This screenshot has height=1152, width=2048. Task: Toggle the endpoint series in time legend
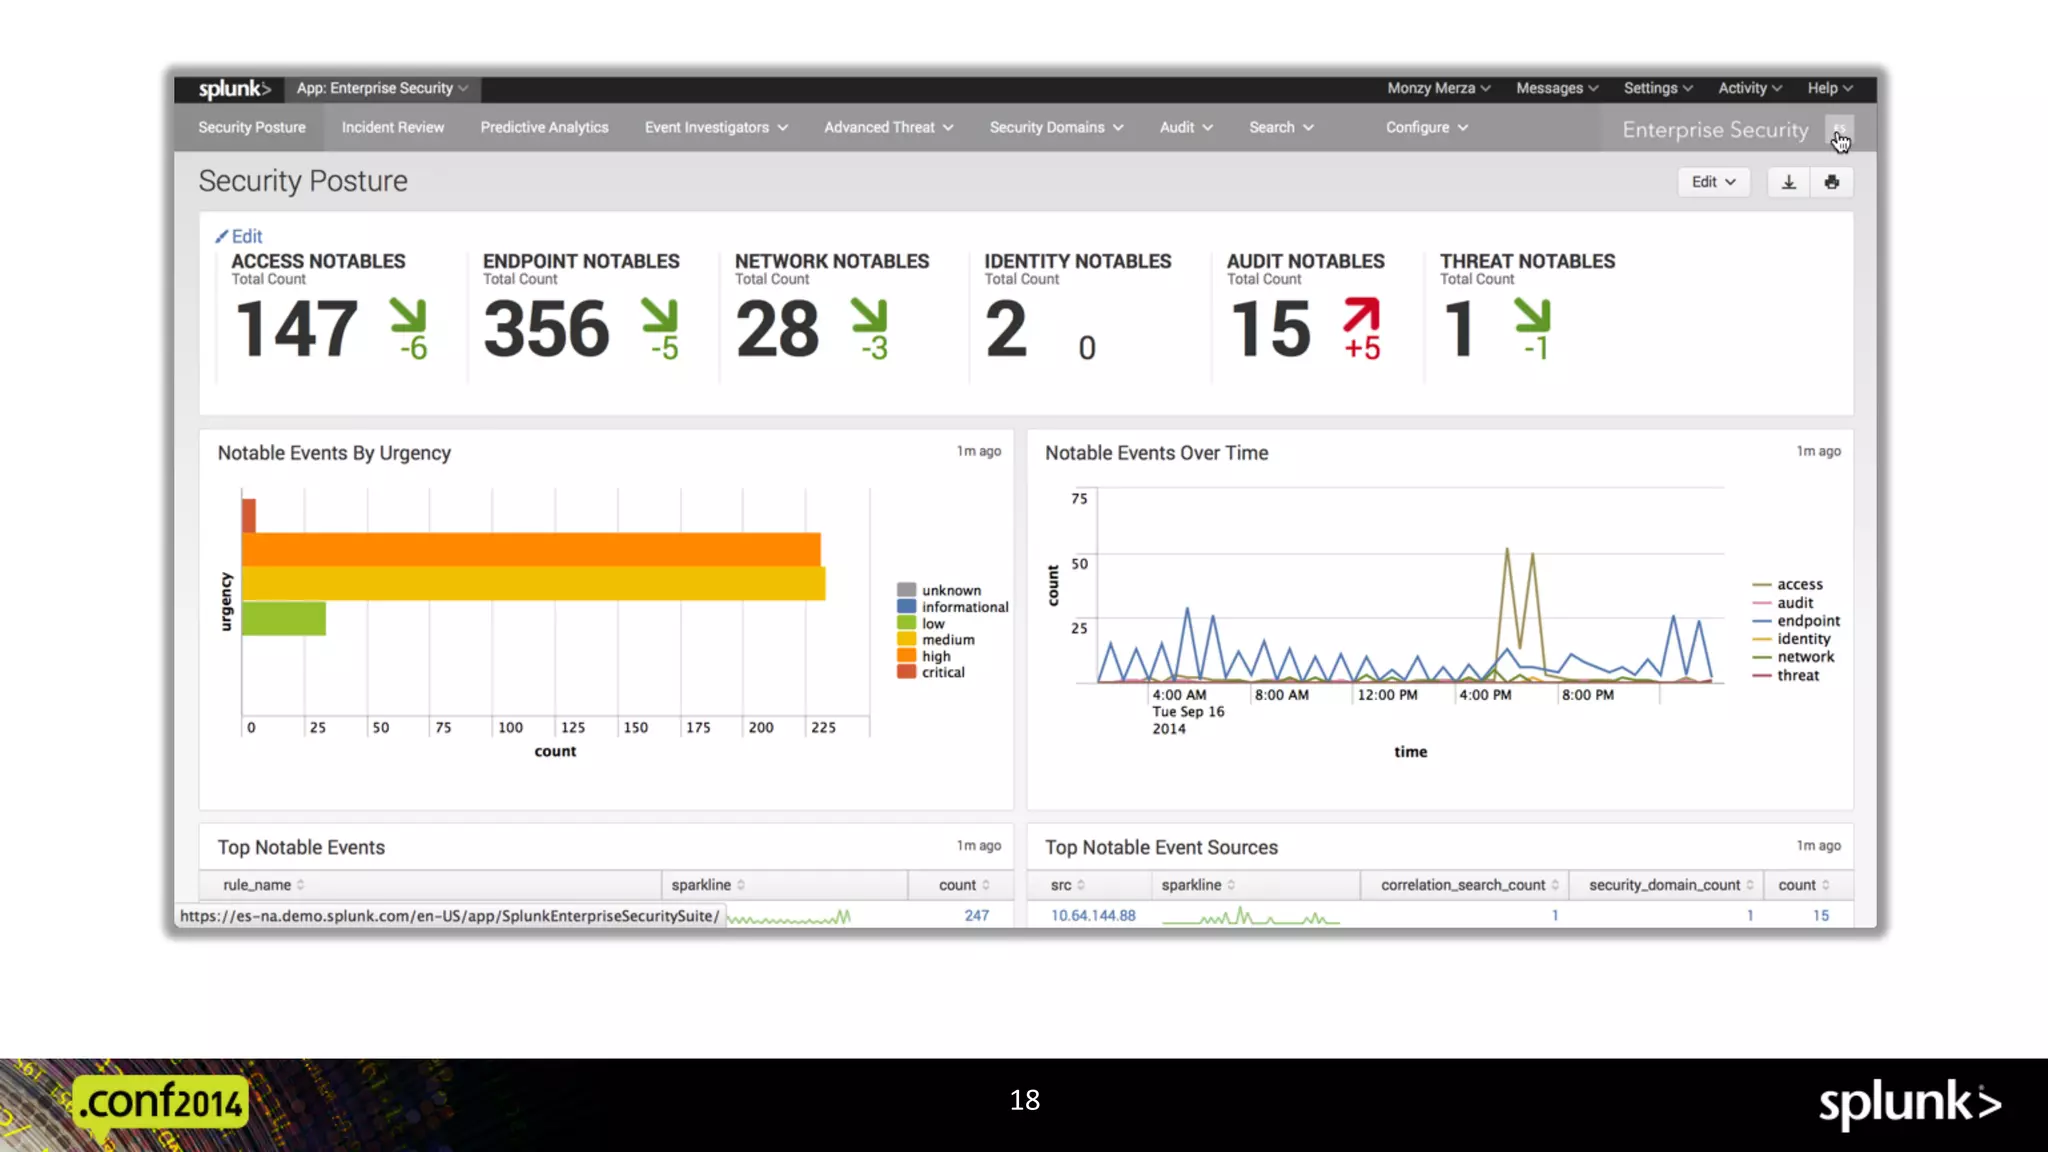point(1807,621)
